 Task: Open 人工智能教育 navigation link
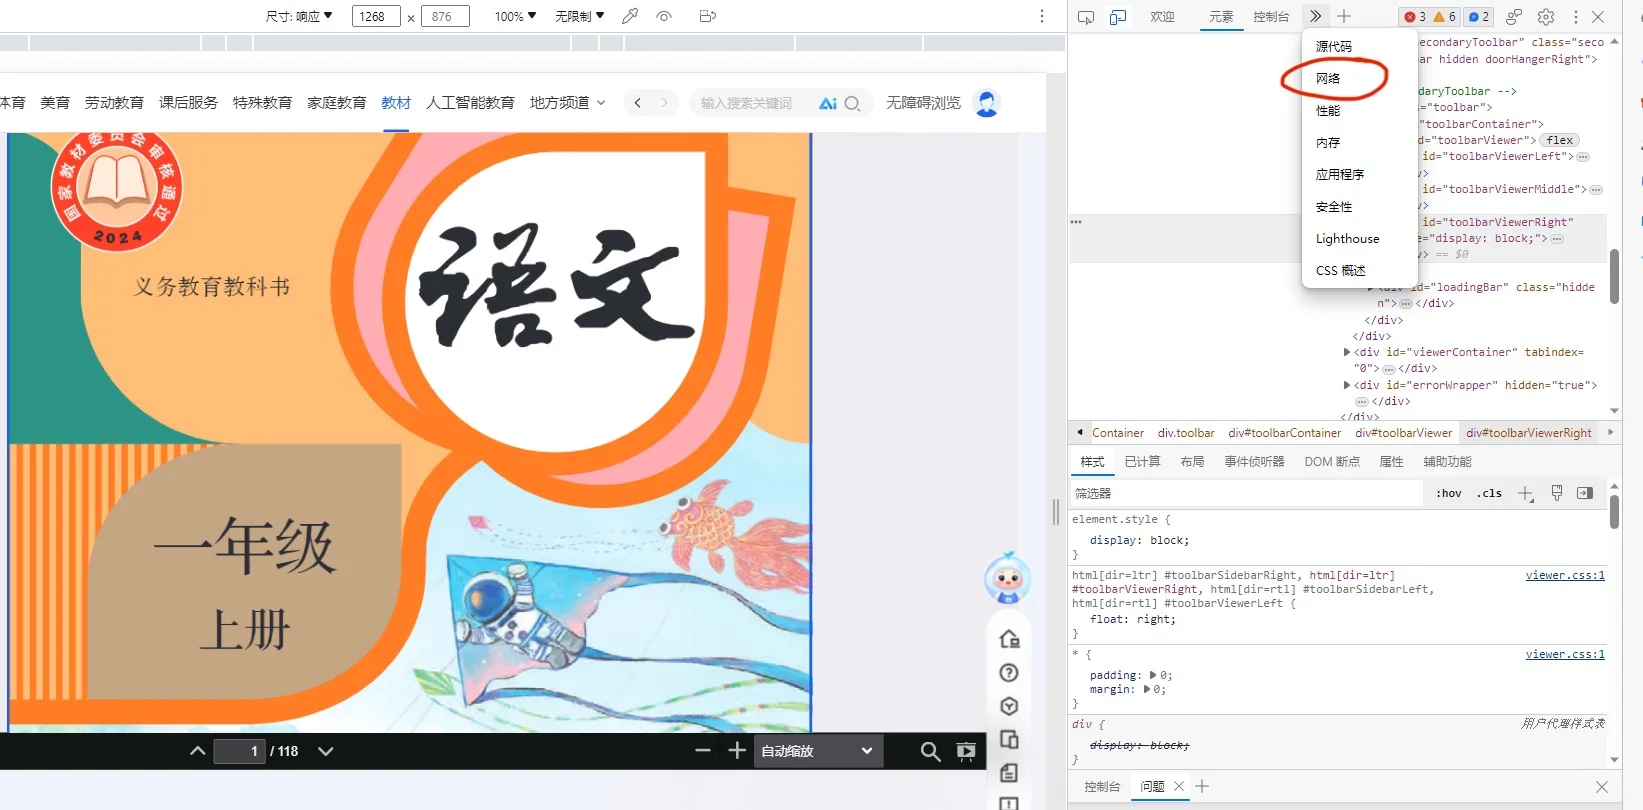[x=470, y=103]
